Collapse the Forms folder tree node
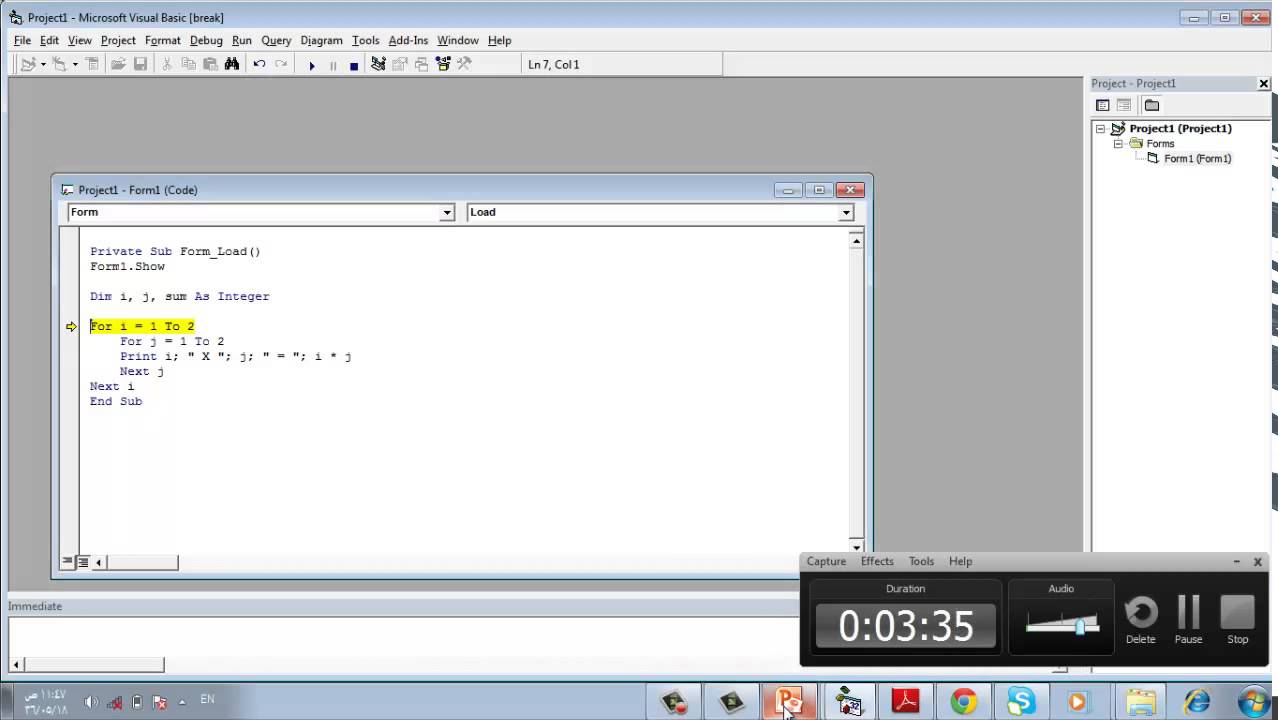1278x720 pixels. 1118,144
